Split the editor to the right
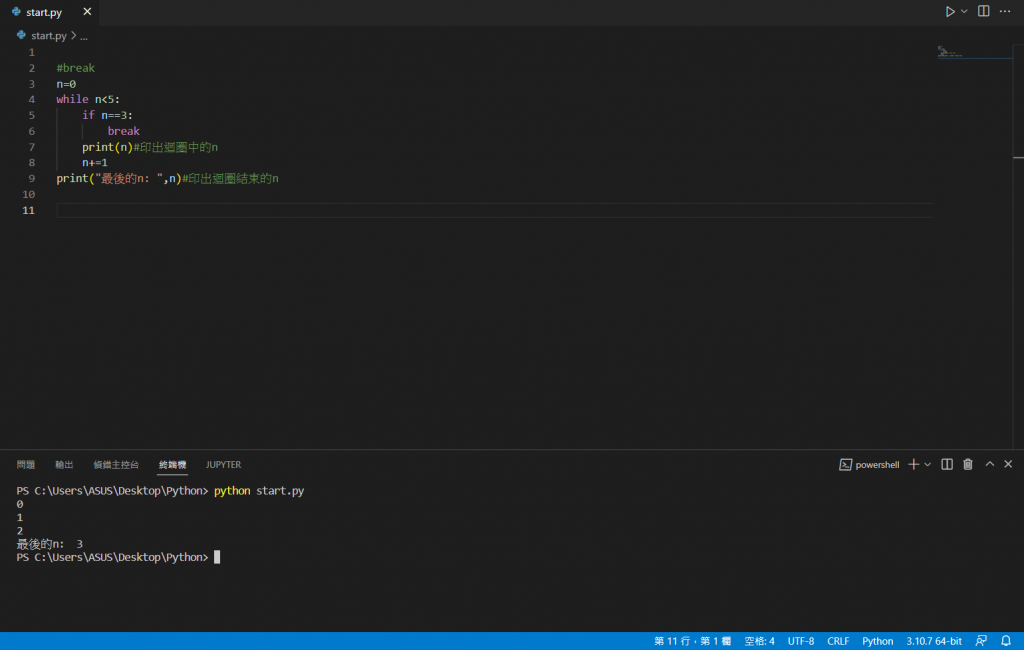This screenshot has height=650, width=1024. click(x=983, y=12)
